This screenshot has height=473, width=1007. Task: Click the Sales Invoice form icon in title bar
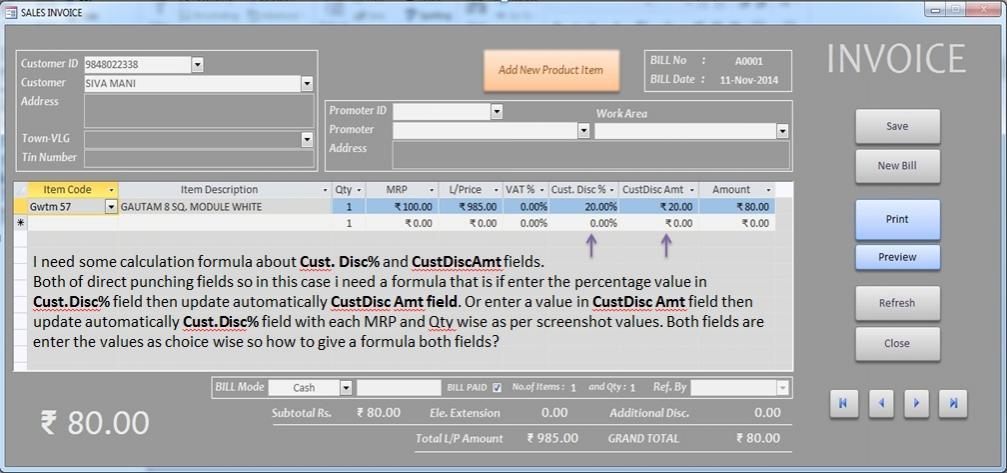click(12, 12)
